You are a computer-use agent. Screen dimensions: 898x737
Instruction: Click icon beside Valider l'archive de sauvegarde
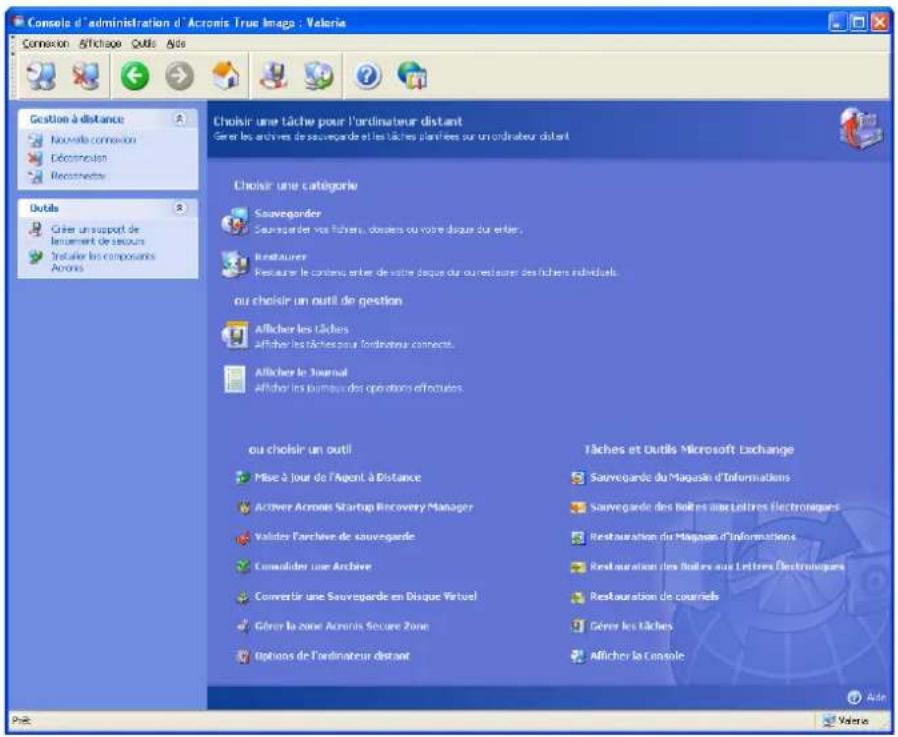click(x=243, y=537)
